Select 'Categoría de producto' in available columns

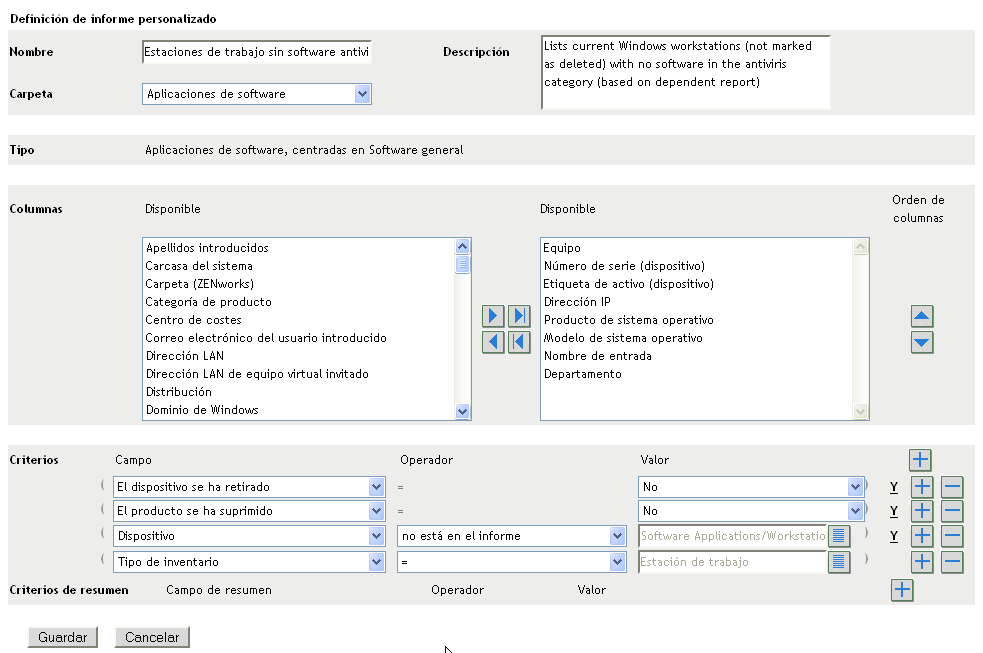tap(208, 302)
